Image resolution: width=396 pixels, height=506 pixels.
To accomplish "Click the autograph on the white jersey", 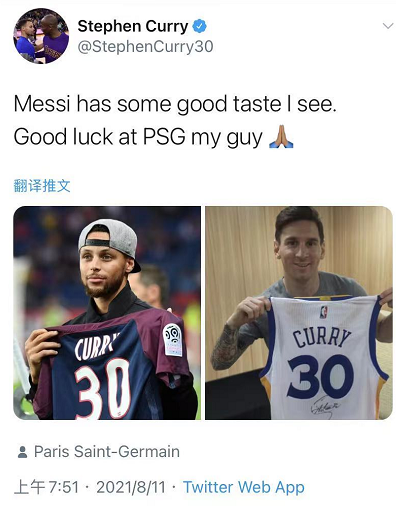I will click(x=325, y=406).
